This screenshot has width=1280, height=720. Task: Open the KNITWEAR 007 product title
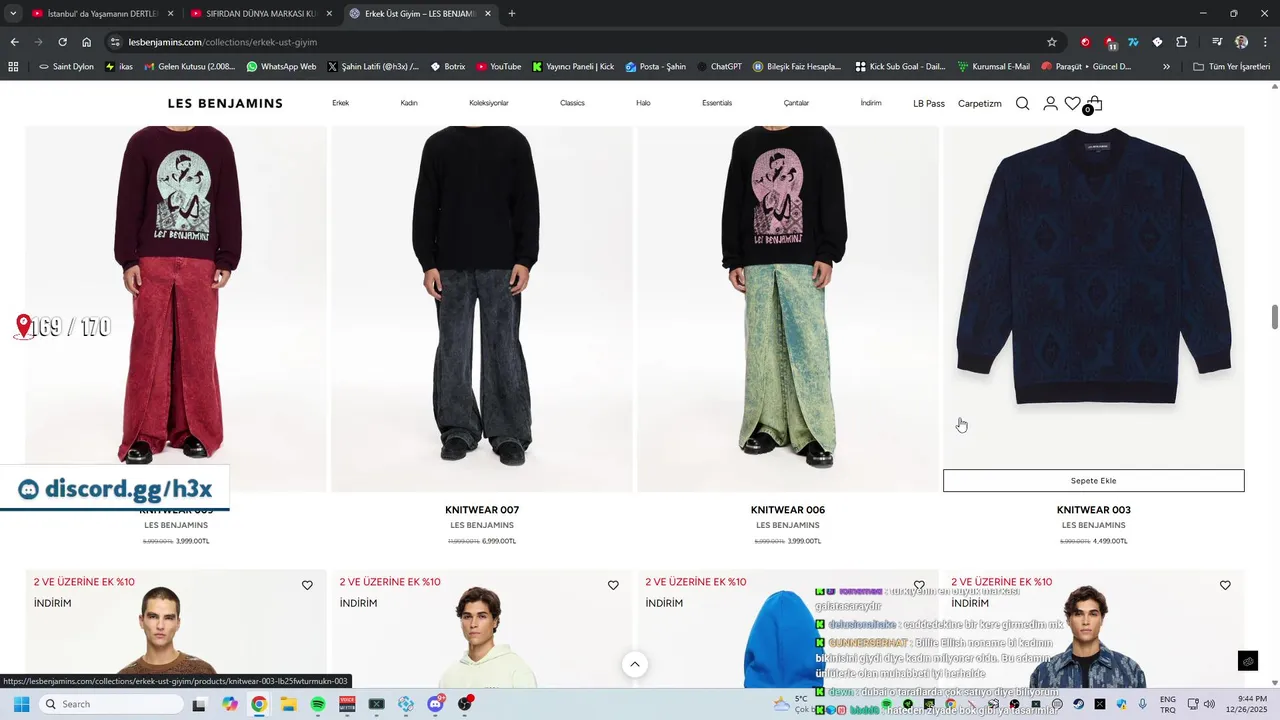[482, 510]
